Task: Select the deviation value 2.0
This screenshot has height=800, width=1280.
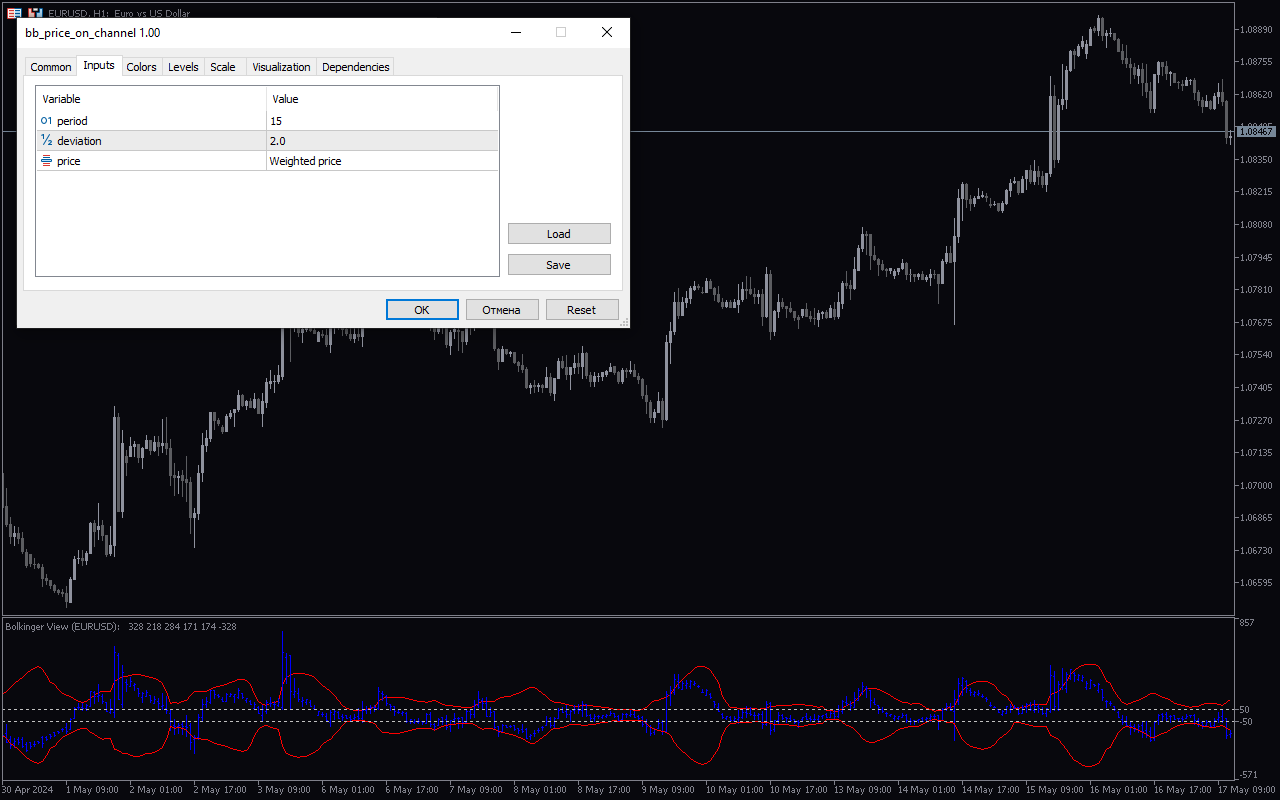Action: (x=382, y=141)
